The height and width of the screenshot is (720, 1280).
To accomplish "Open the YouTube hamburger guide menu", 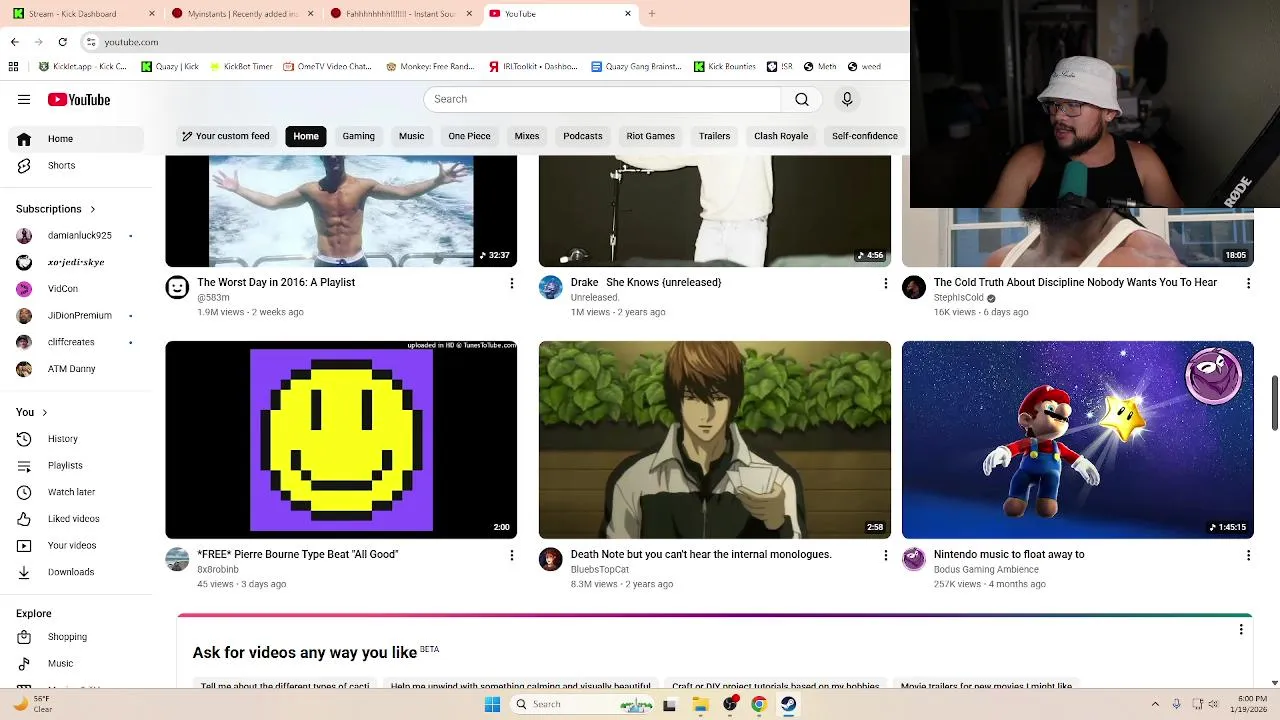I will [24, 99].
